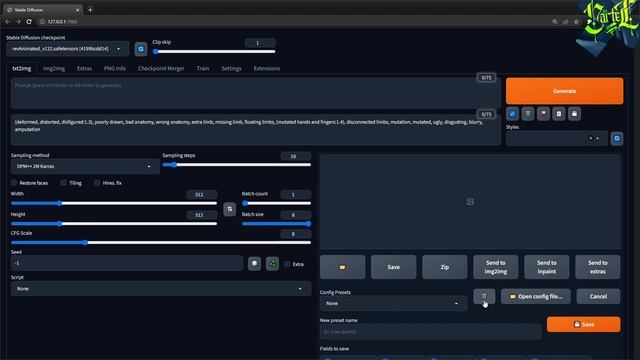The image size is (640, 360).
Task: Delete config preset with the trash icon
Action: coord(484,296)
